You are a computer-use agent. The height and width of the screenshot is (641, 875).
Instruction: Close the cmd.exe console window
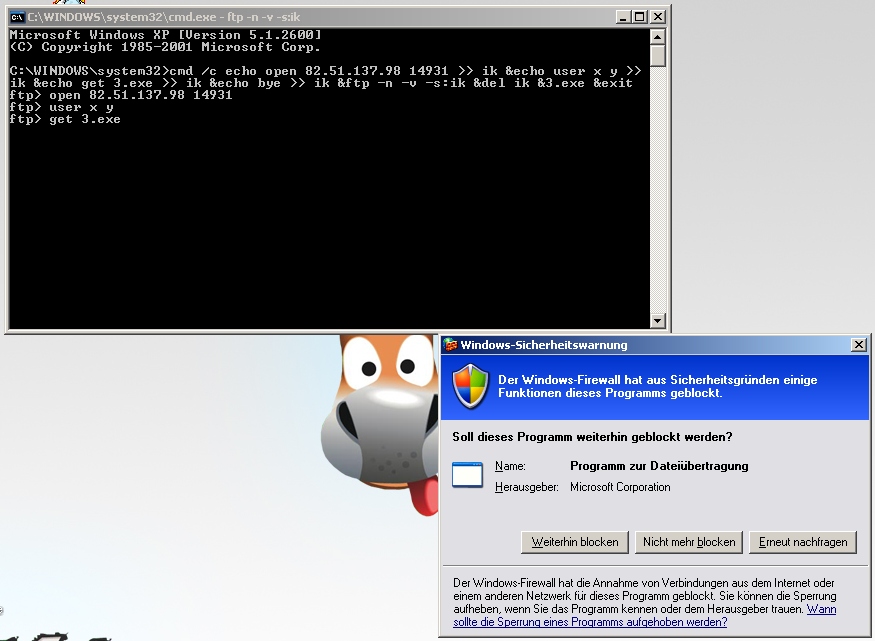[658, 17]
